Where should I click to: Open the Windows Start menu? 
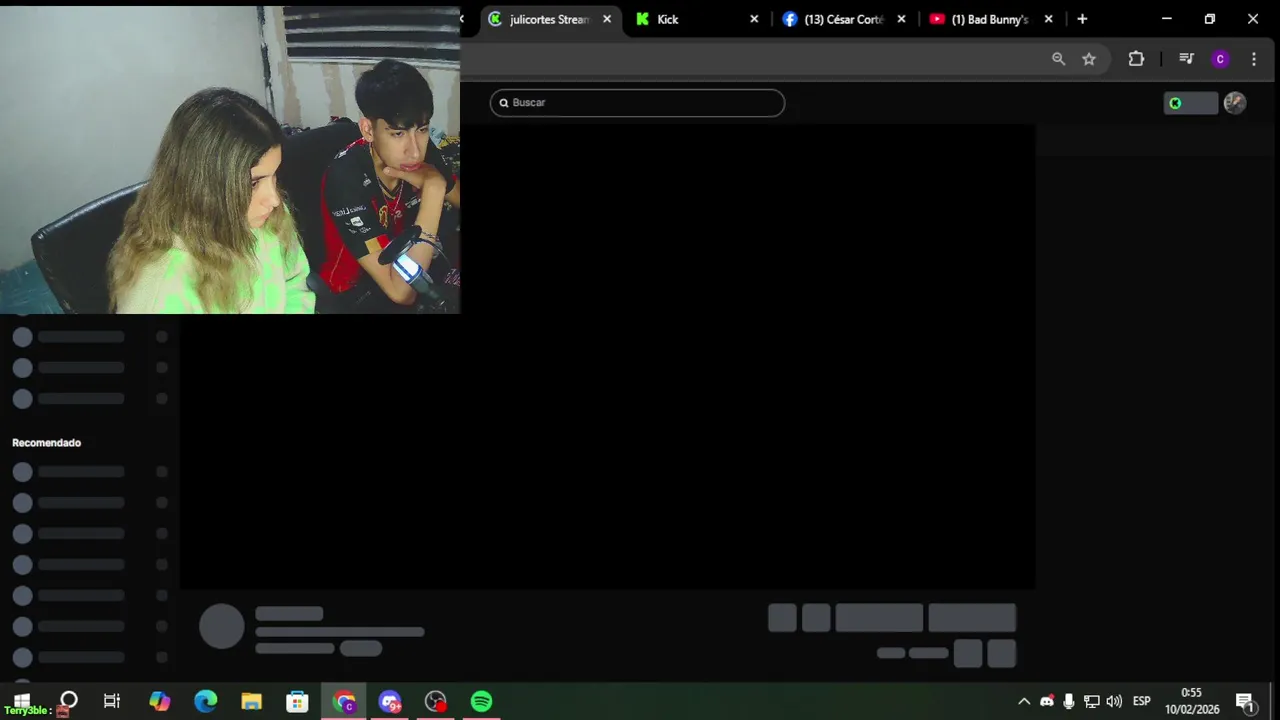click(22, 701)
